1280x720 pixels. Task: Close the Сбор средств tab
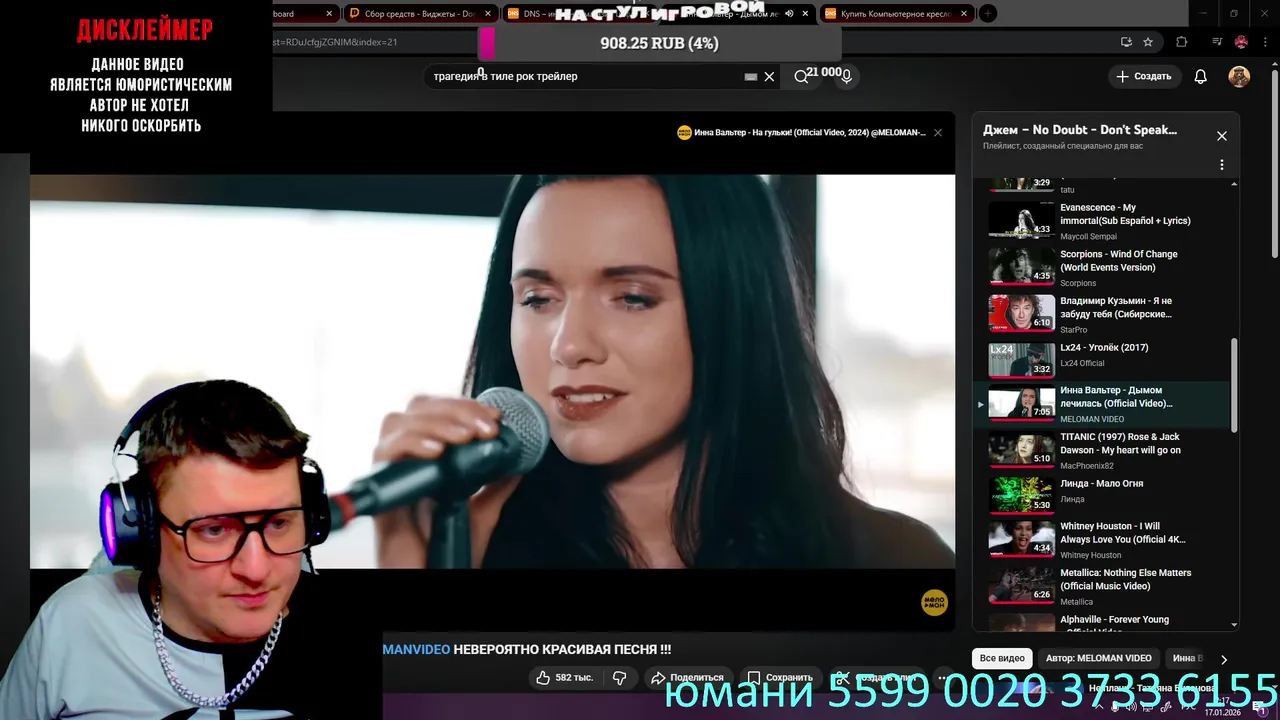pyautogui.click(x=488, y=14)
